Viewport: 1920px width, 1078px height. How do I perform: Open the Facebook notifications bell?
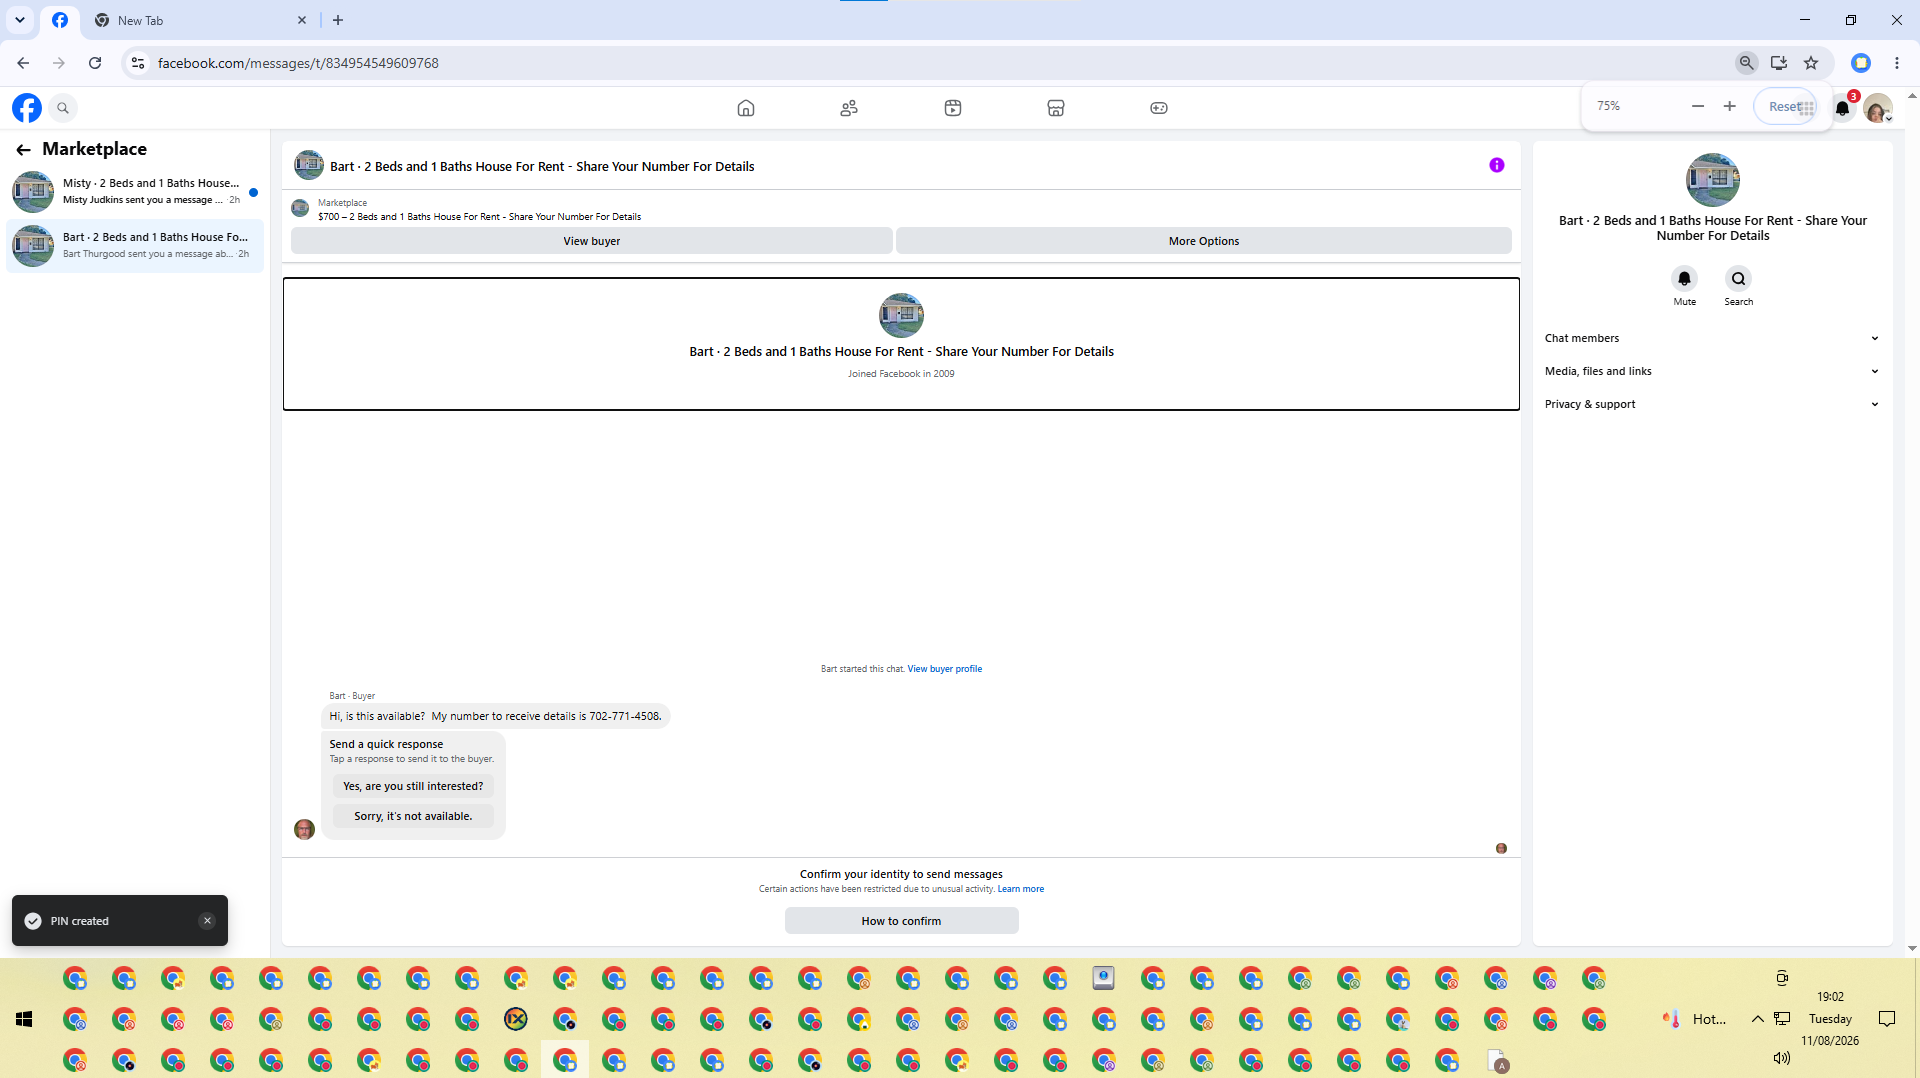1842,108
